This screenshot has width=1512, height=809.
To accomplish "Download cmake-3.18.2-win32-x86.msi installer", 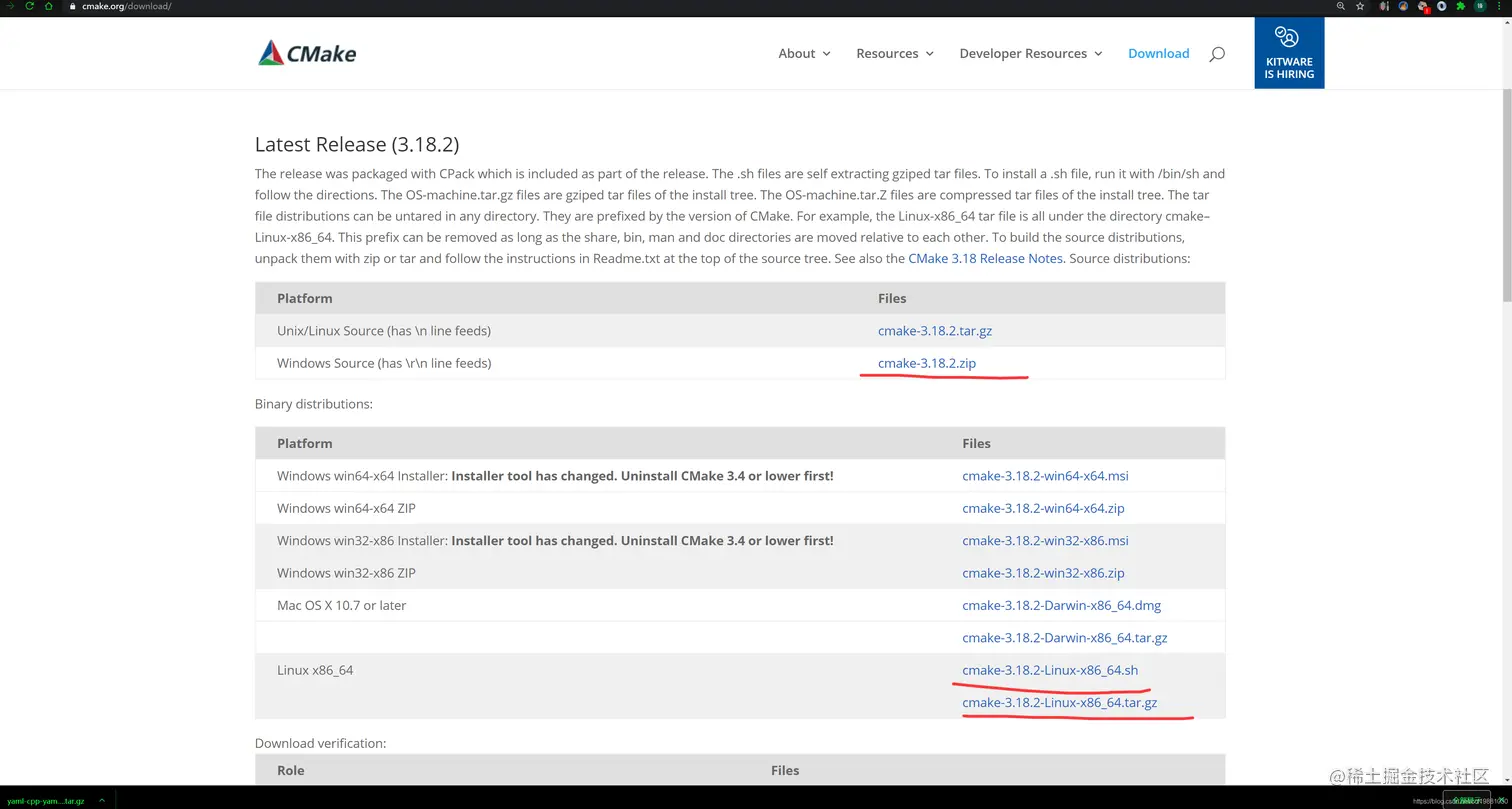I will point(1045,540).
